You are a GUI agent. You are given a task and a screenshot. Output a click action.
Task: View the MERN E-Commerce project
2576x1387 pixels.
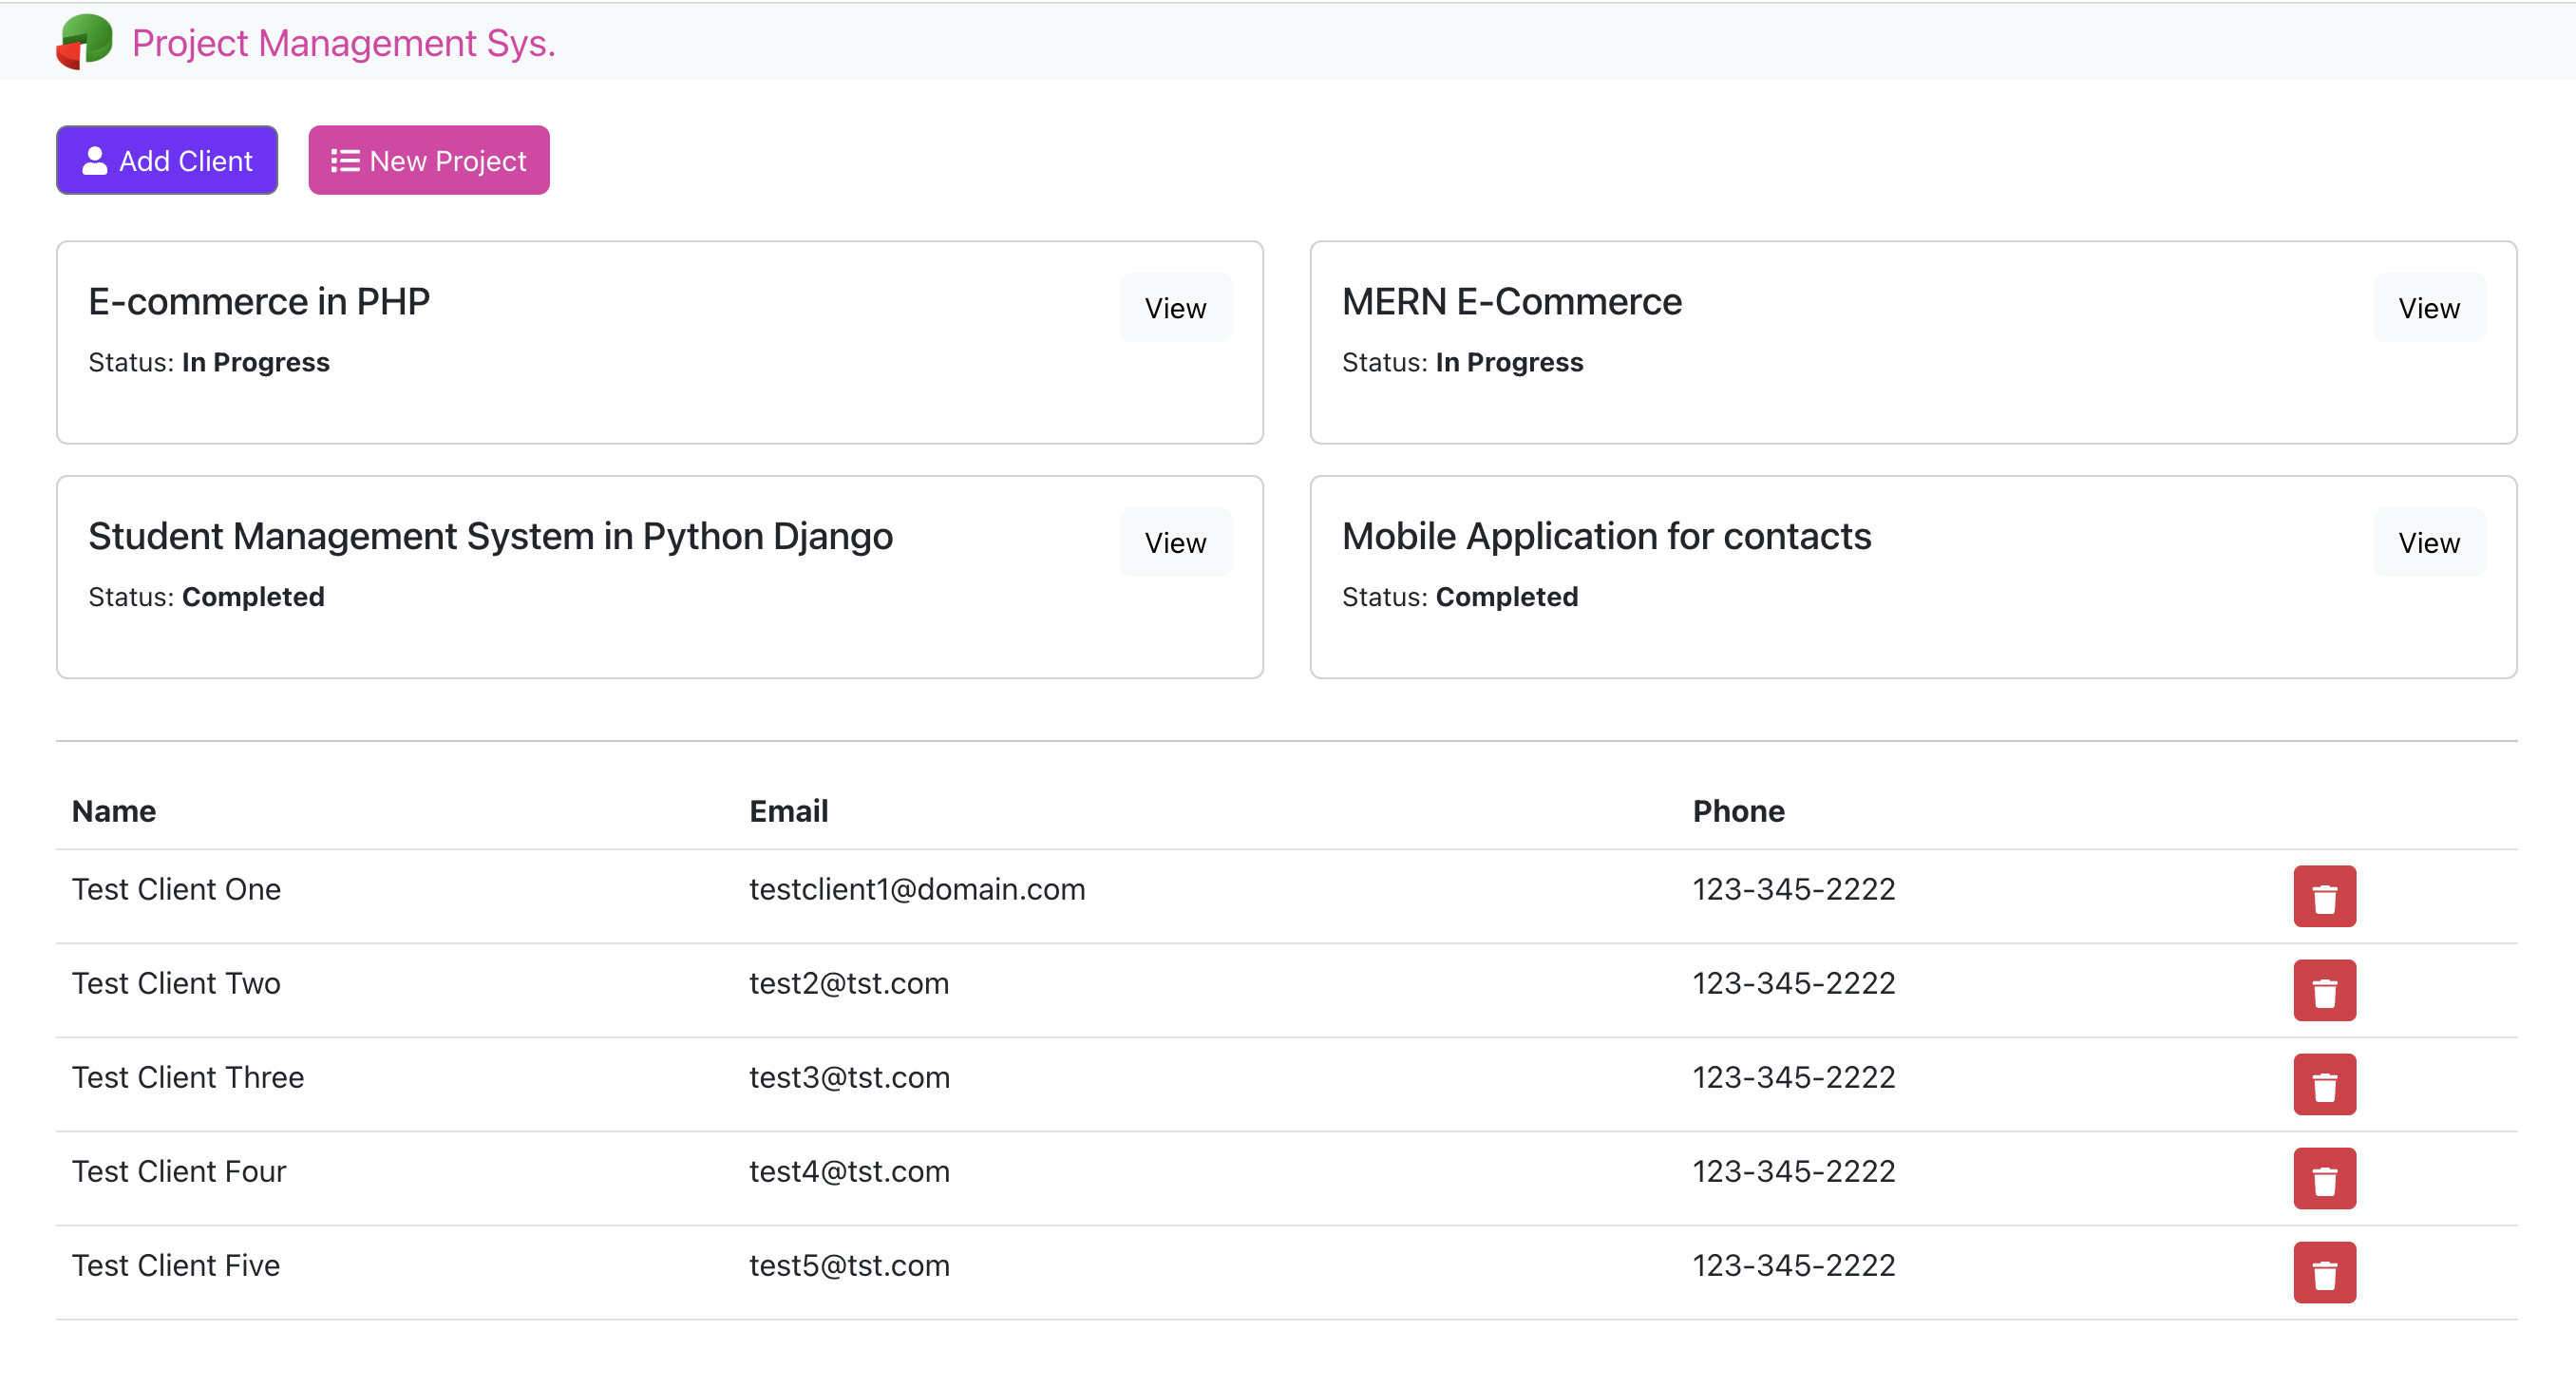pyautogui.click(x=2428, y=308)
